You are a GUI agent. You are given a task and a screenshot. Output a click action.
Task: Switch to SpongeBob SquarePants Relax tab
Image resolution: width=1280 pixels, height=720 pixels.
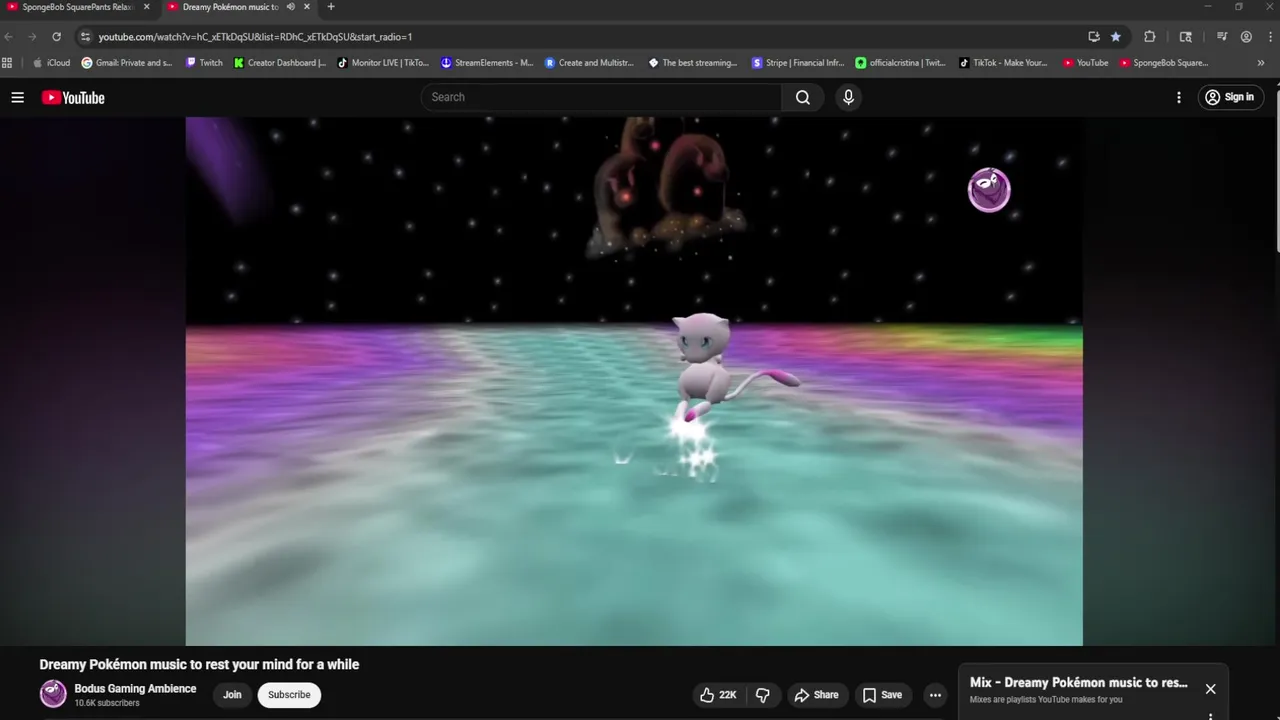[x=77, y=7]
